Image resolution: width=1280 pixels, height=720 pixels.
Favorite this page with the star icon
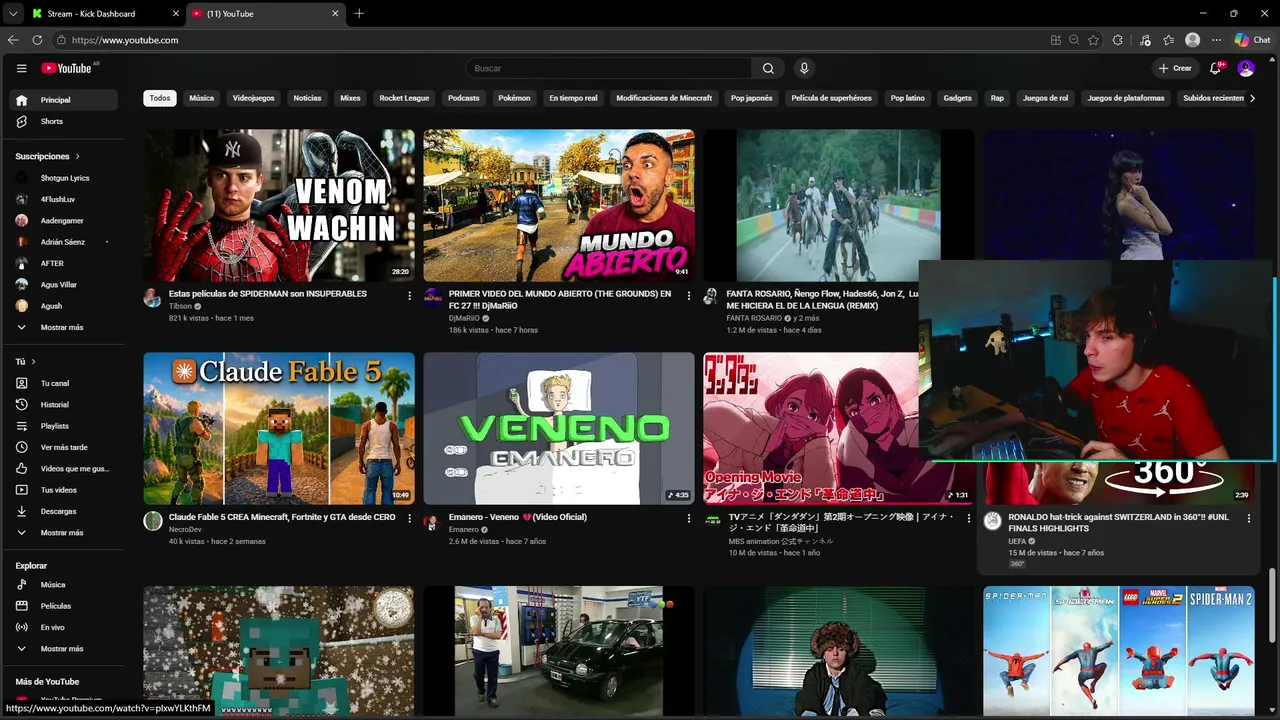click(1093, 40)
